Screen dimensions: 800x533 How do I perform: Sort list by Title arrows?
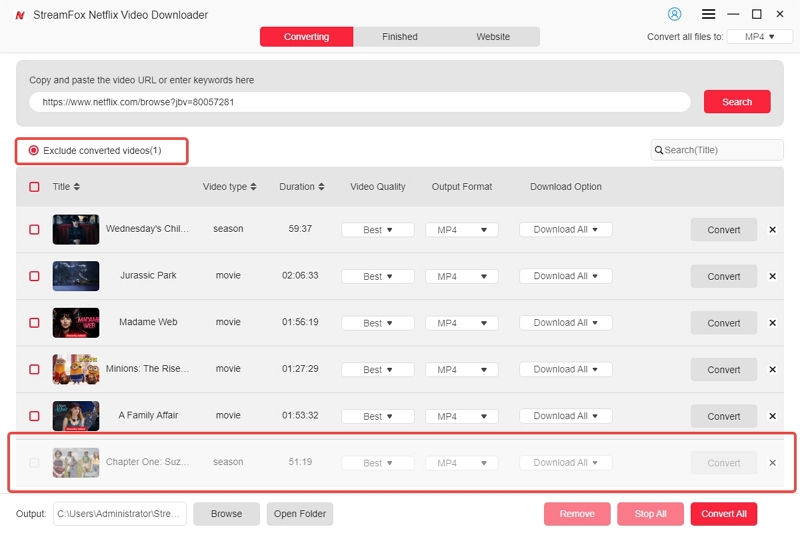tap(77, 187)
